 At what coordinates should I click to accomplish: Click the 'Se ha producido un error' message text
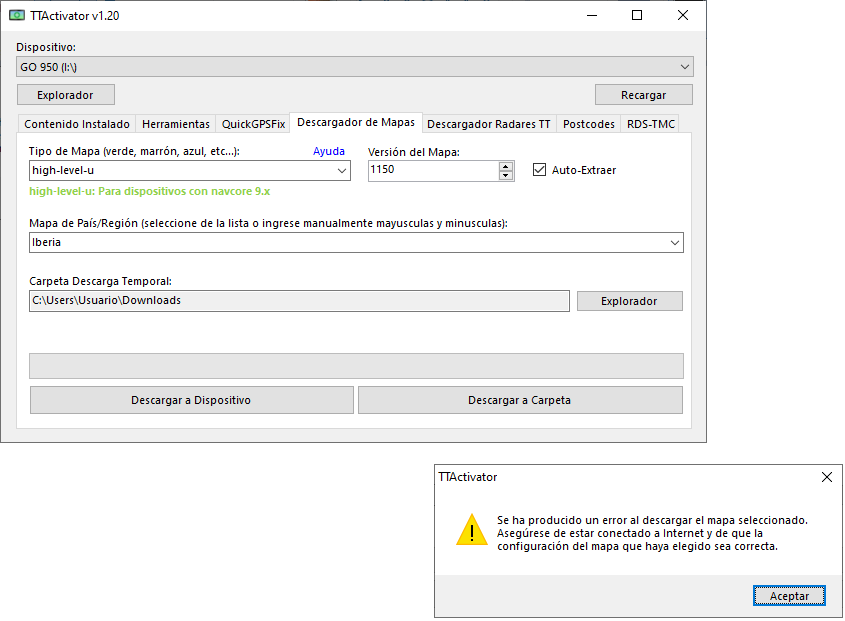(652, 533)
